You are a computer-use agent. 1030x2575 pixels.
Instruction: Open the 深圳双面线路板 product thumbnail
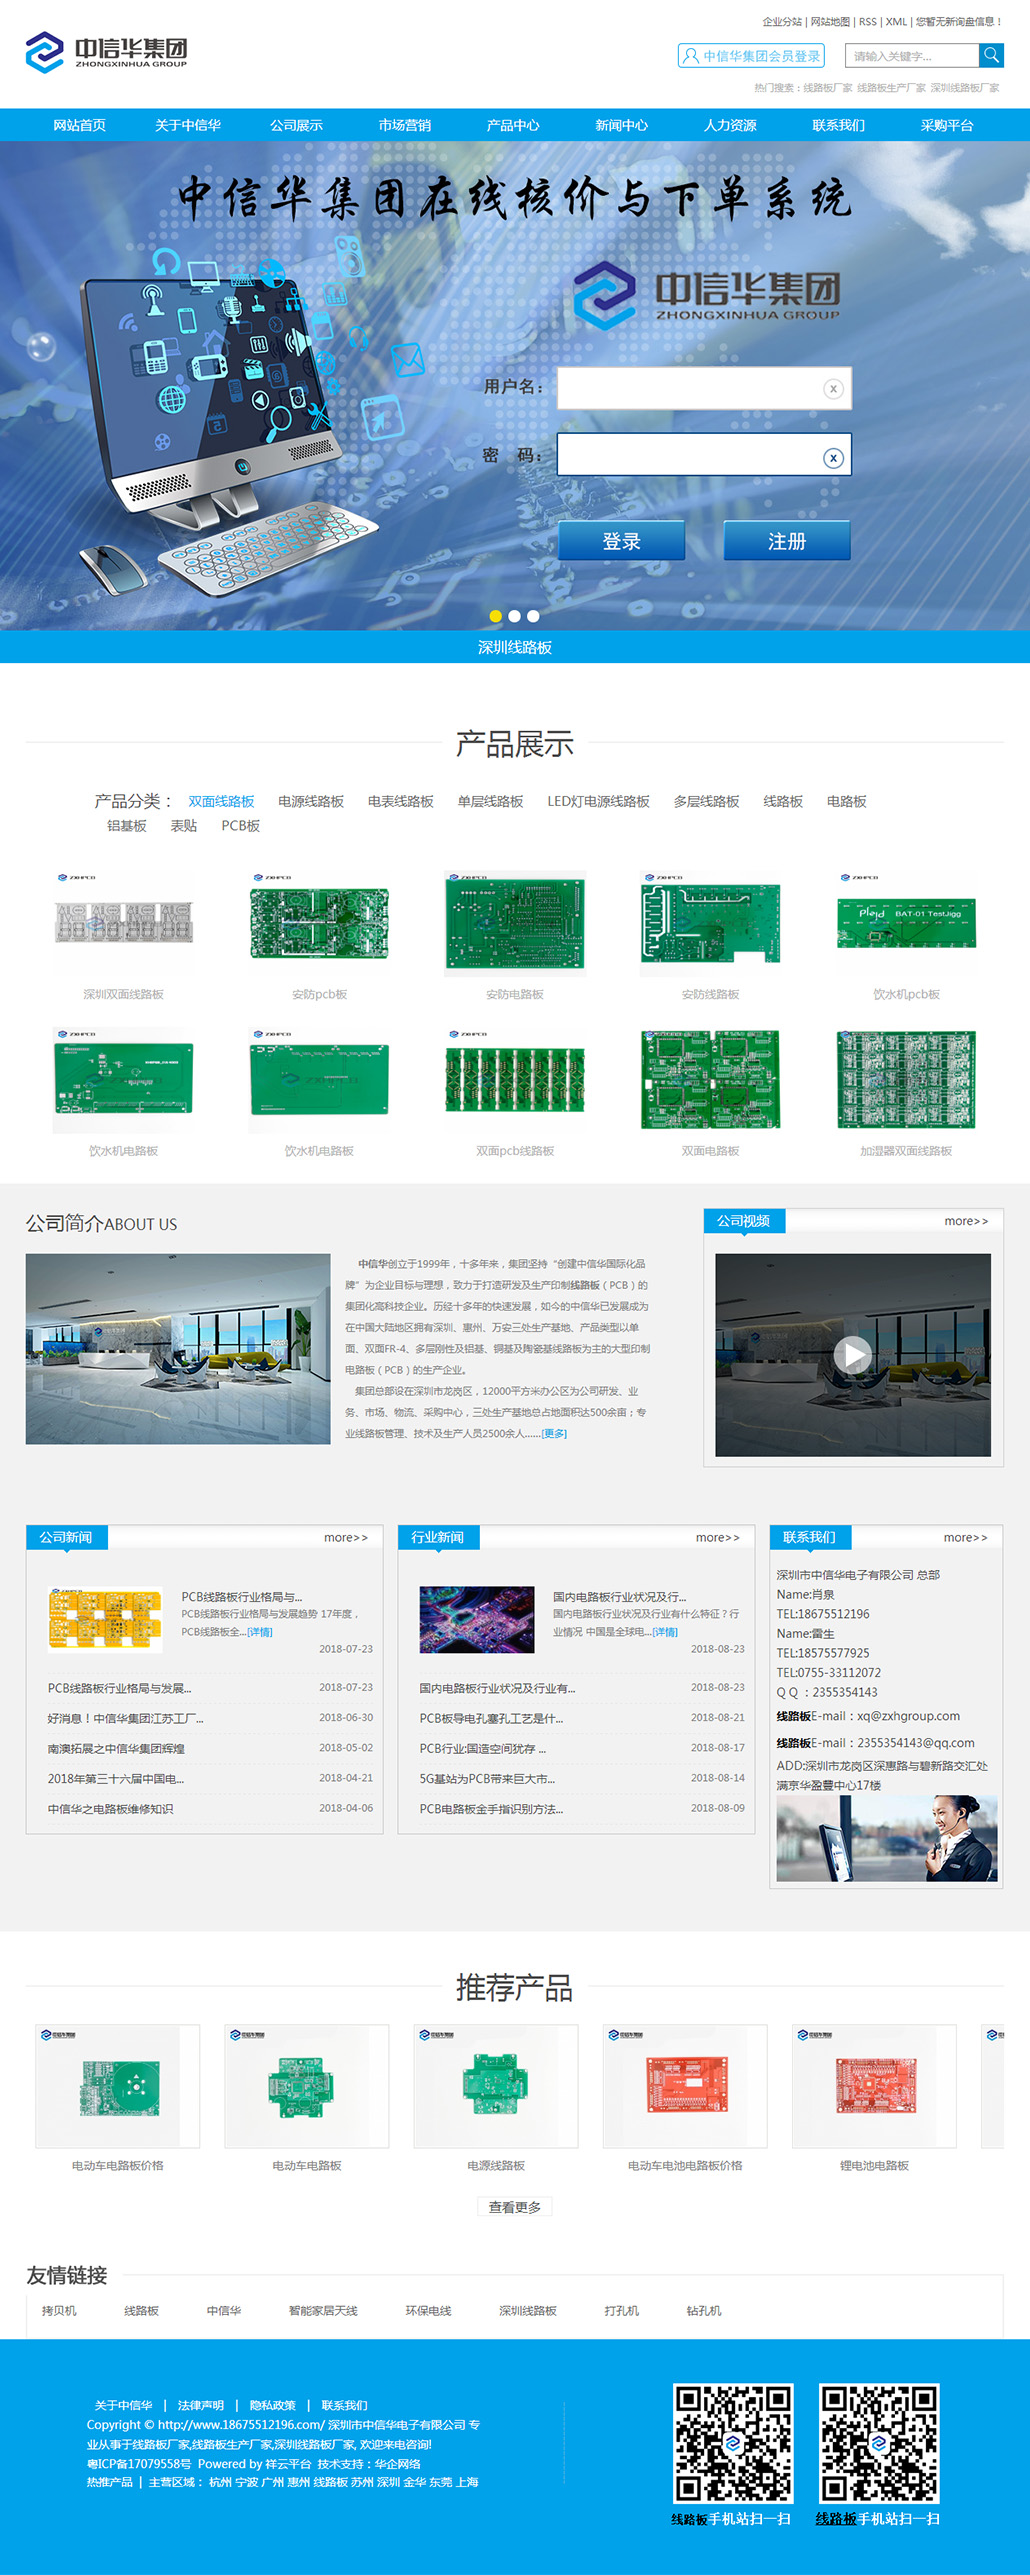point(123,923)
